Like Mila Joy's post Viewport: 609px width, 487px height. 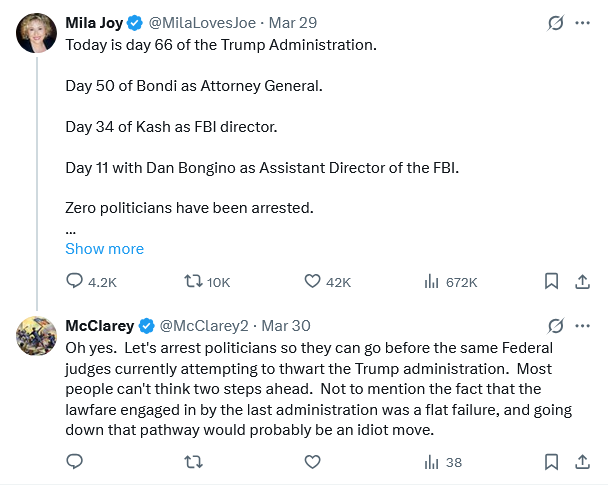point(312,282)
